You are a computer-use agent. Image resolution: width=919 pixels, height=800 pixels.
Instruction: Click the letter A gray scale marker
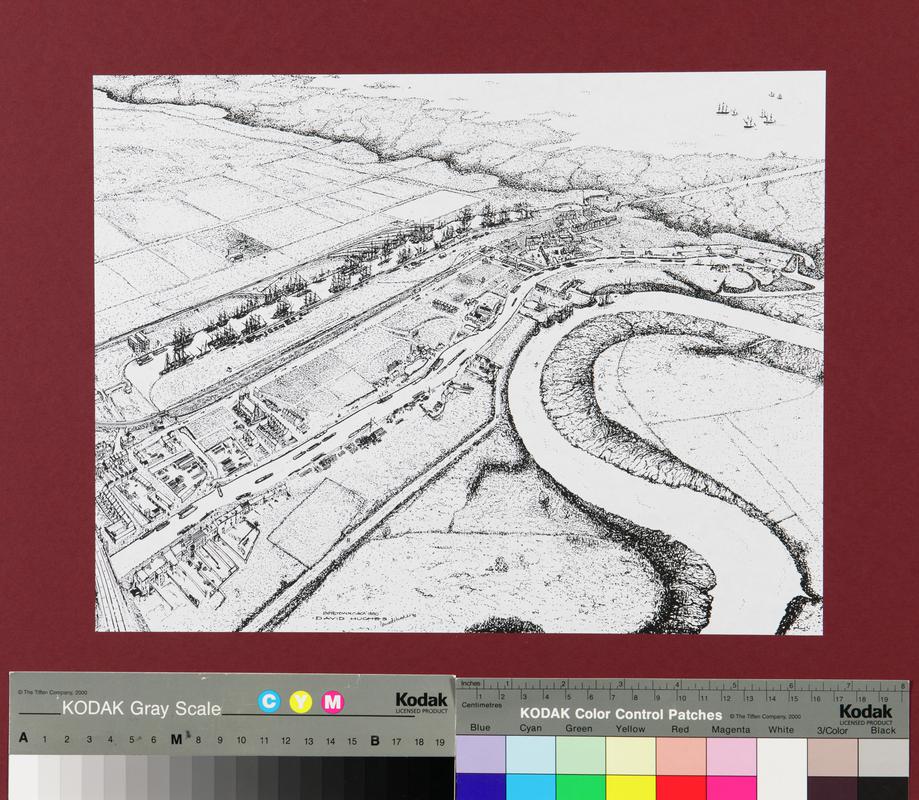(x=23, y=741)
